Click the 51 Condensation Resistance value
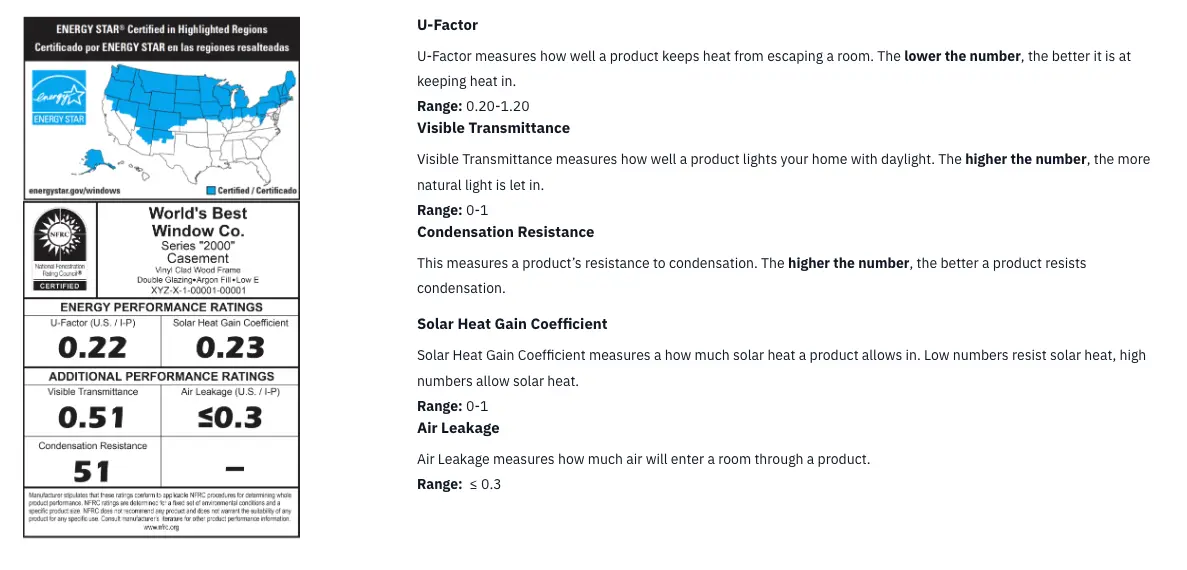 pos(92,472)
